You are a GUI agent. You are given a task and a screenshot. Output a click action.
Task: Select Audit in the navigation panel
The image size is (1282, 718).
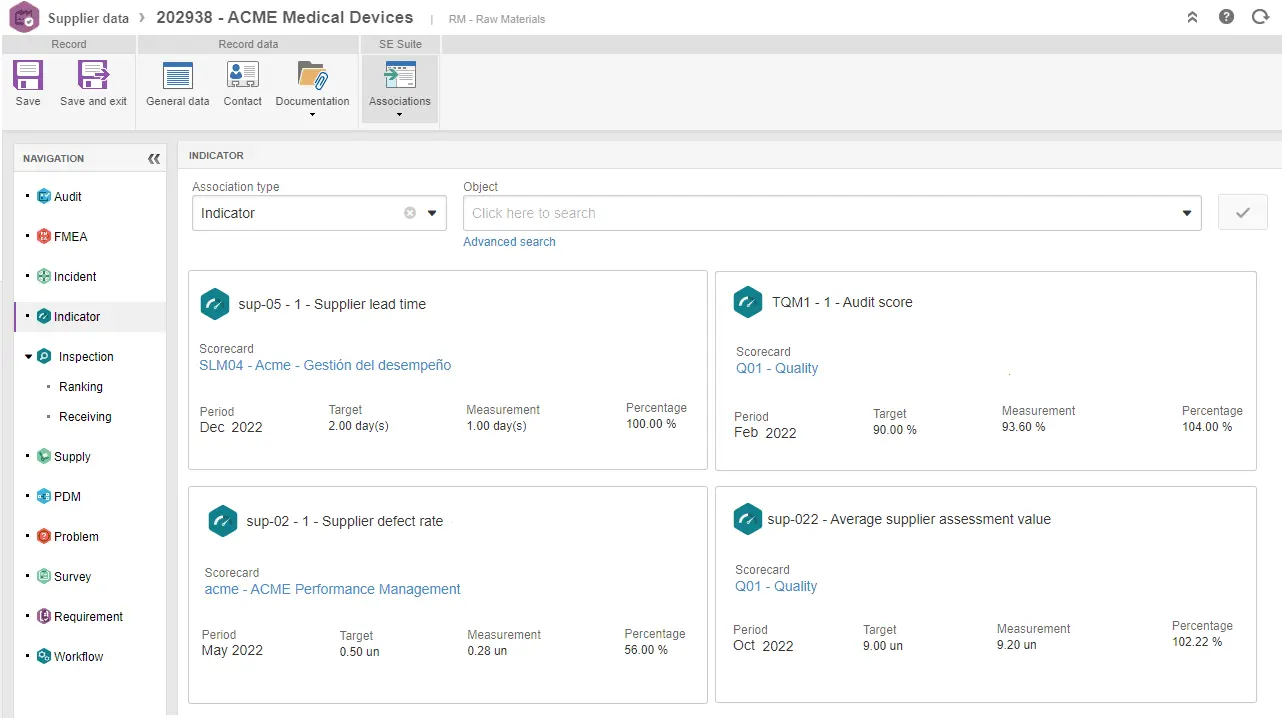tap(67, 197)
